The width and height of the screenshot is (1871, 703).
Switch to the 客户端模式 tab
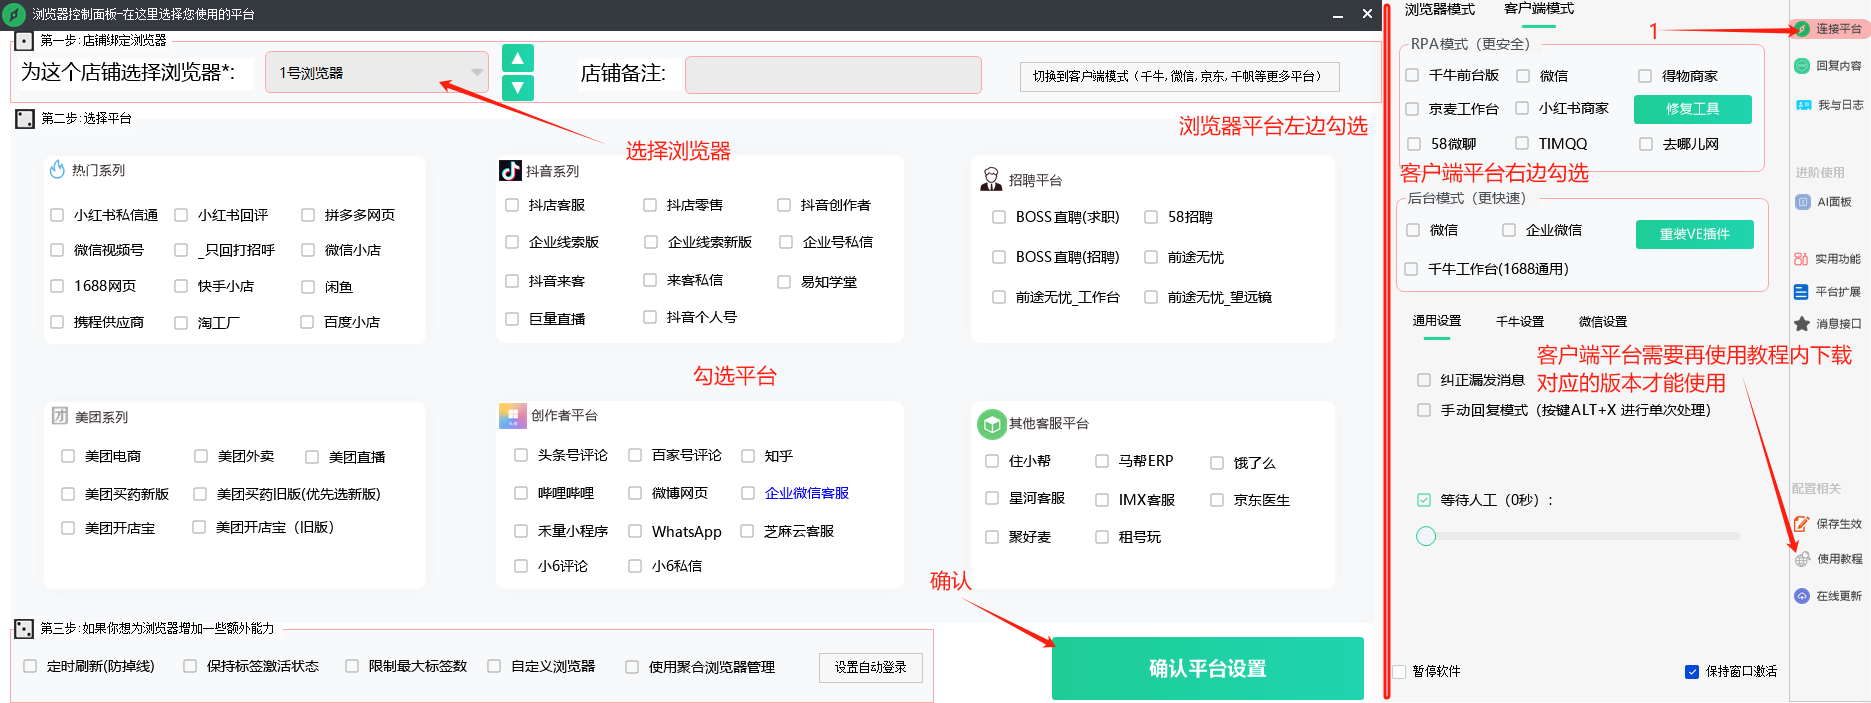click(x=1539, y=9)
